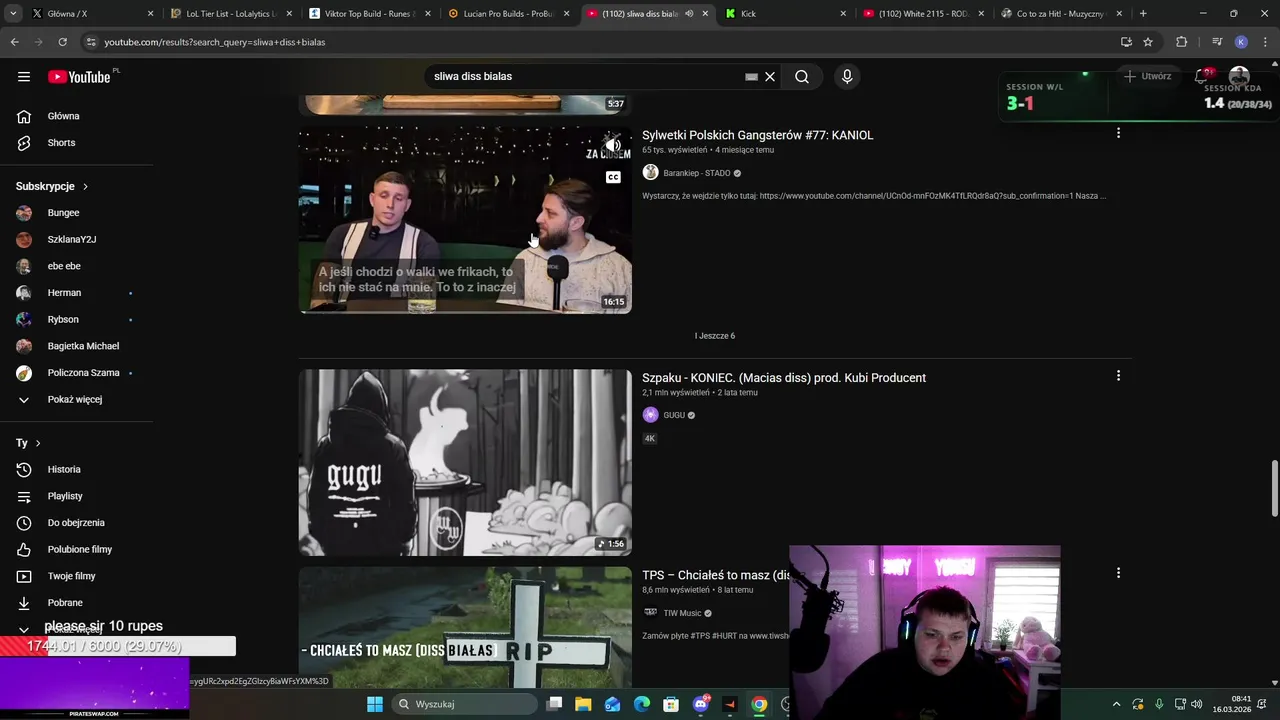Switch to the Co to za Hit! tab
The image size is (1280, 720).
coord(1061,14)
